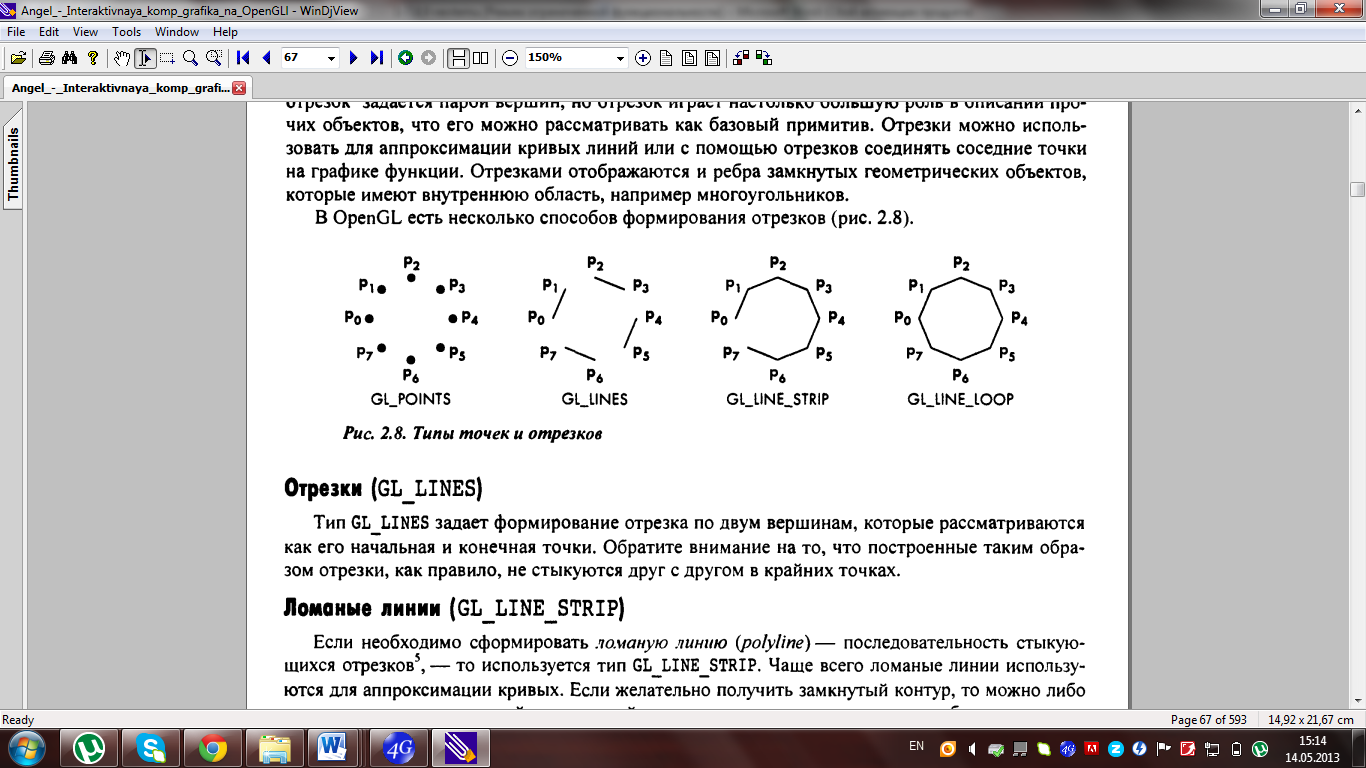Open the Windows Start menu
Viewport: 1366px width, 768px height.
click(25, 748)
